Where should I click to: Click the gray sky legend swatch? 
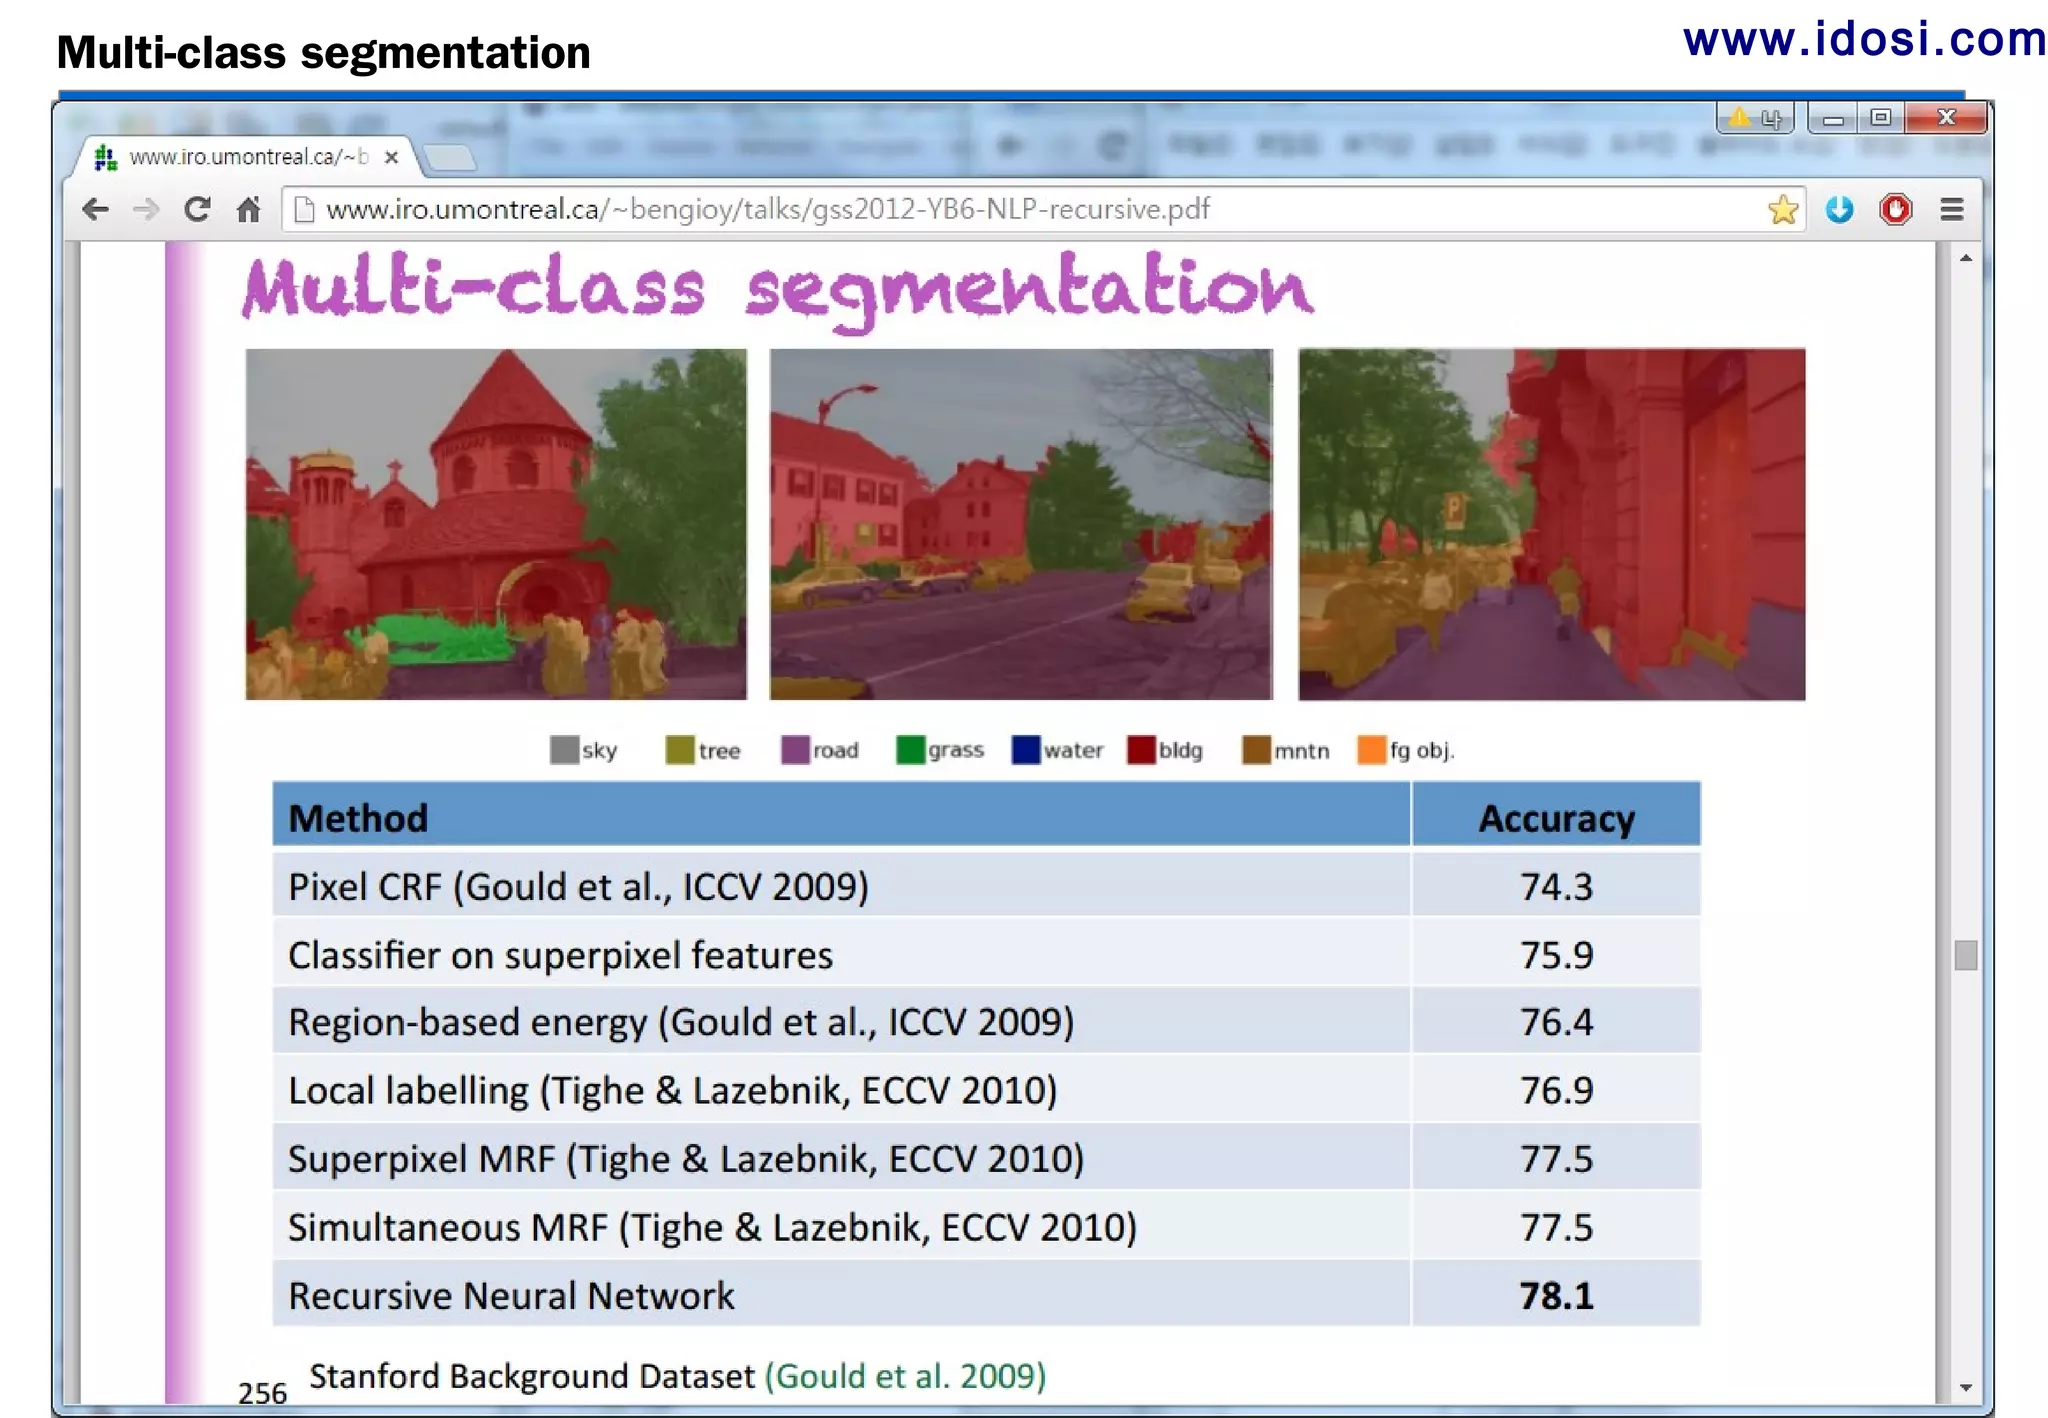point(564,750)
